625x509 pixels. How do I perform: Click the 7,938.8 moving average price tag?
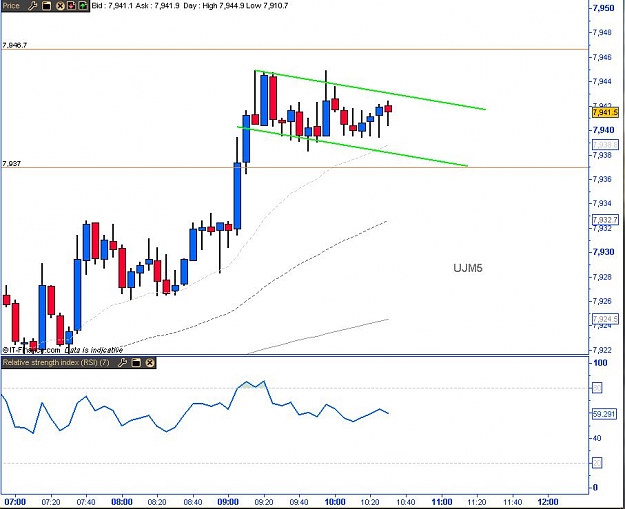(x=605, y=144)
